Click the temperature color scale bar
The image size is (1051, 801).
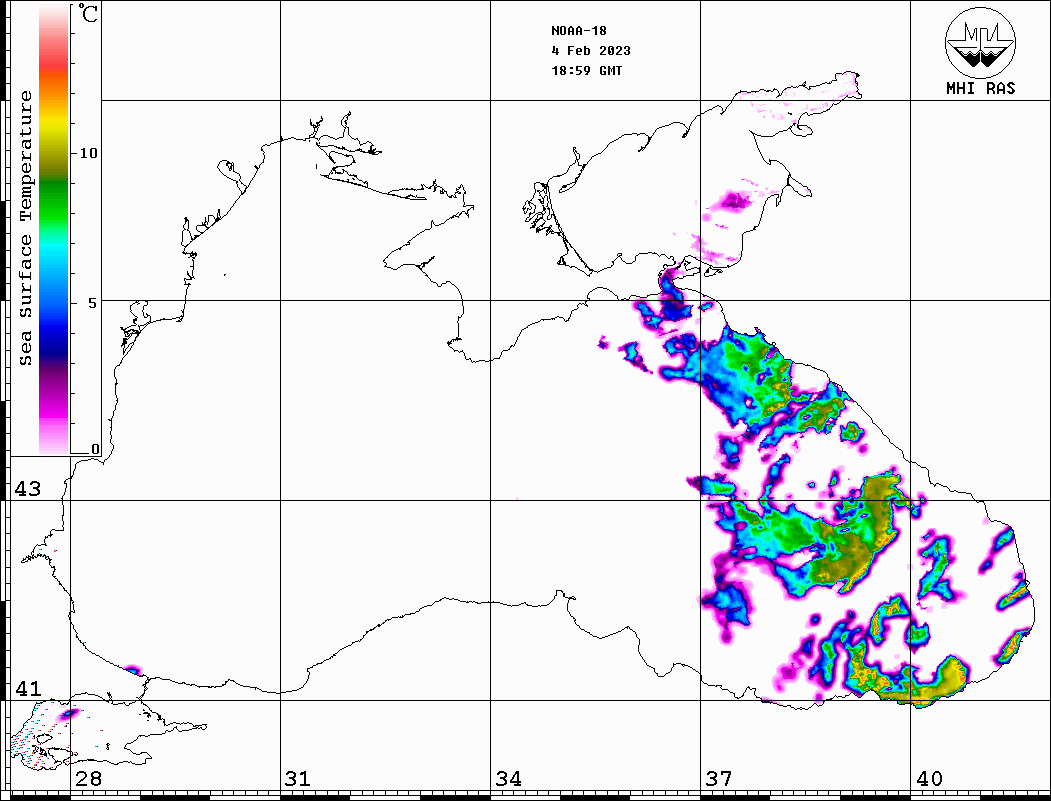coord(54,229)
